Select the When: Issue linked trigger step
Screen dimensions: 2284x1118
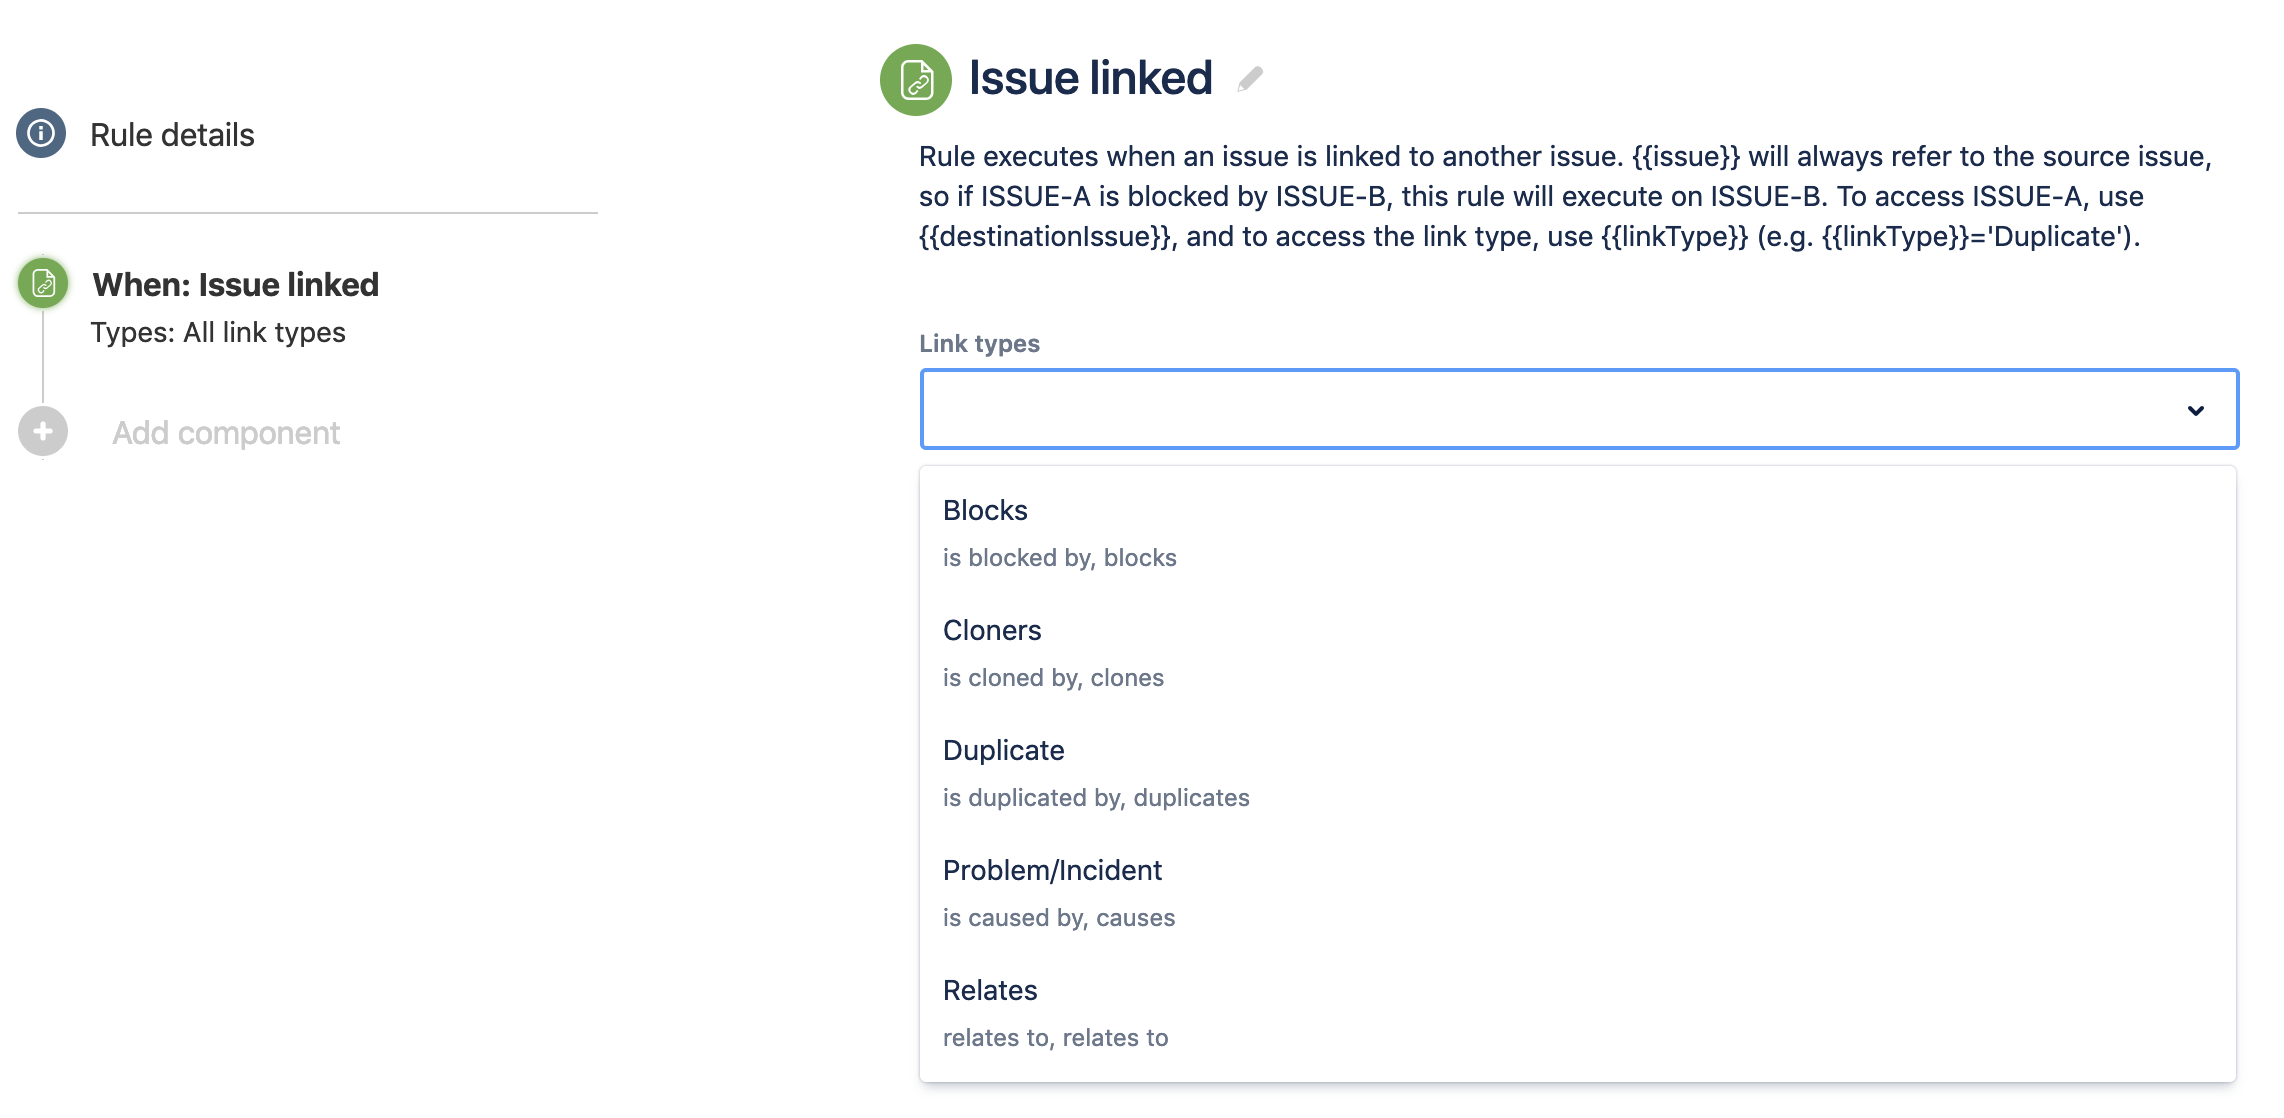click(235, 285)
